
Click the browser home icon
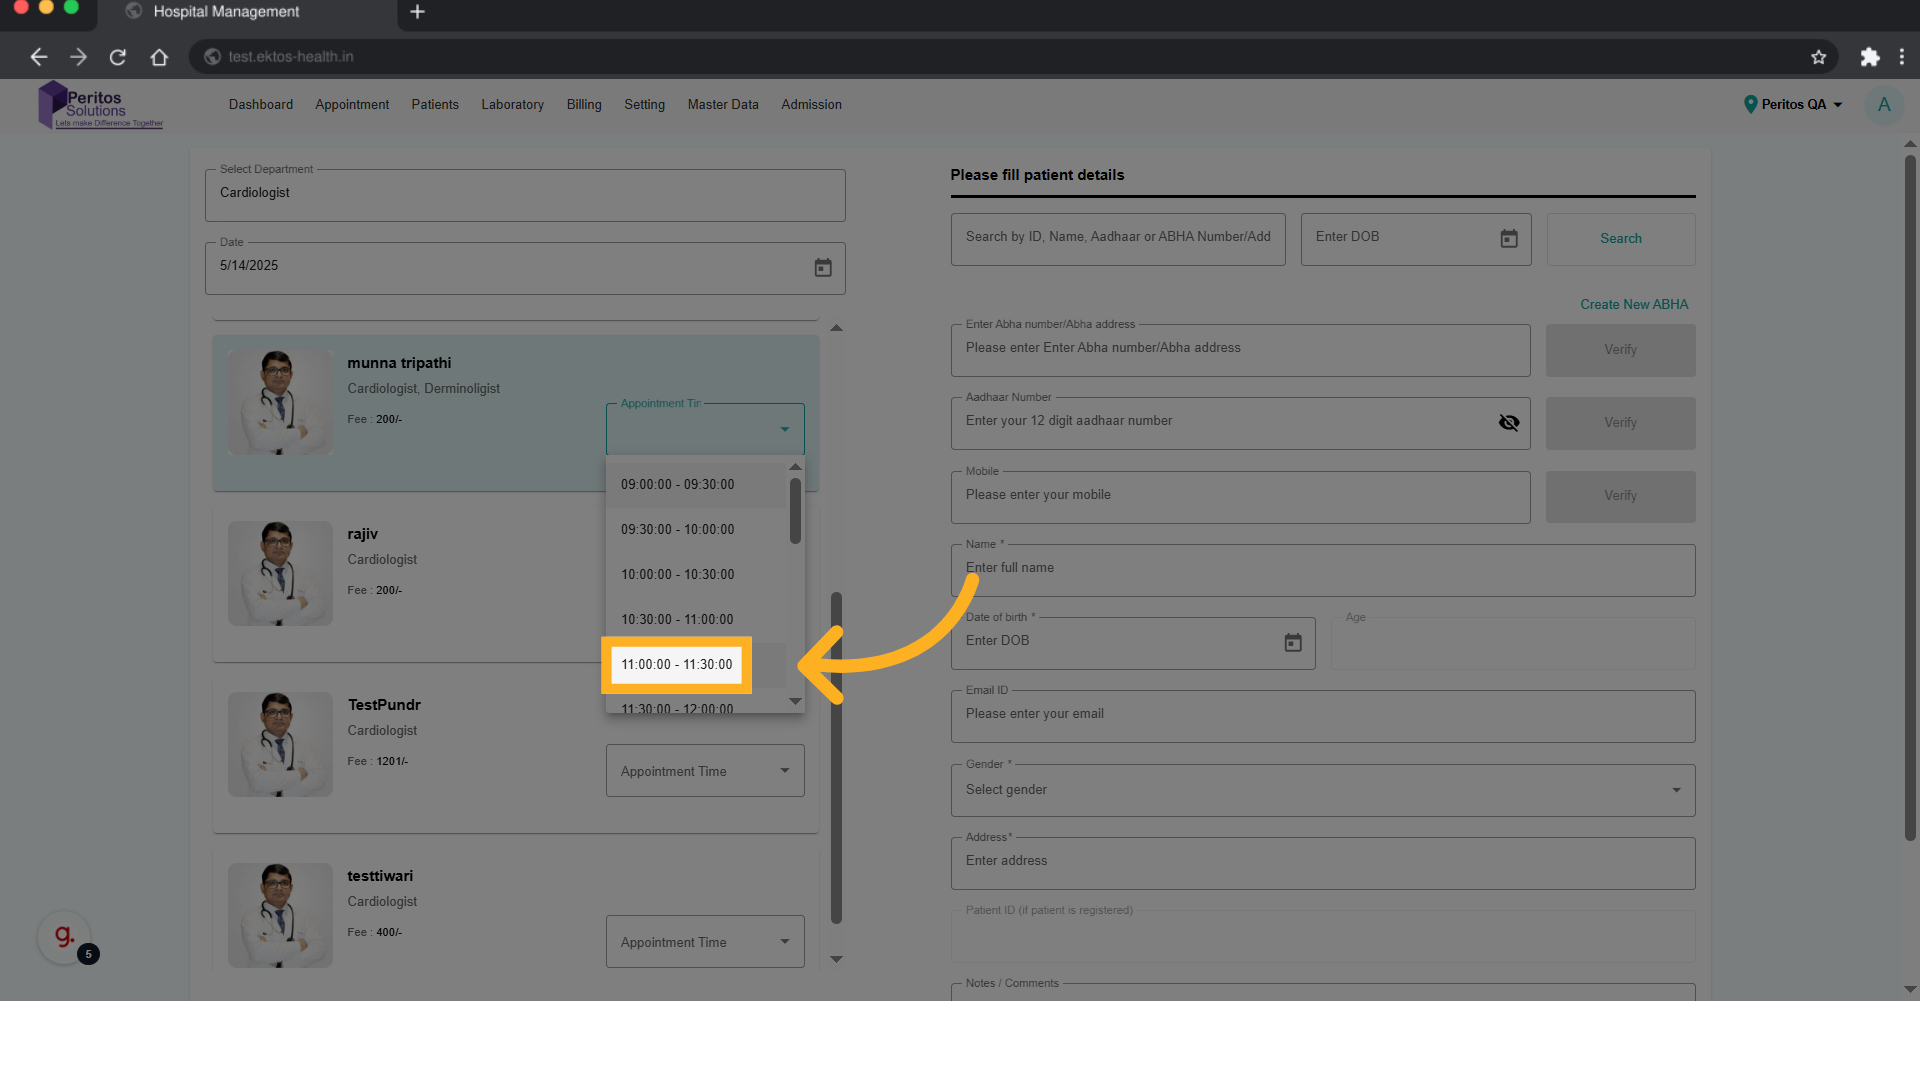click(x=159, y=57)
